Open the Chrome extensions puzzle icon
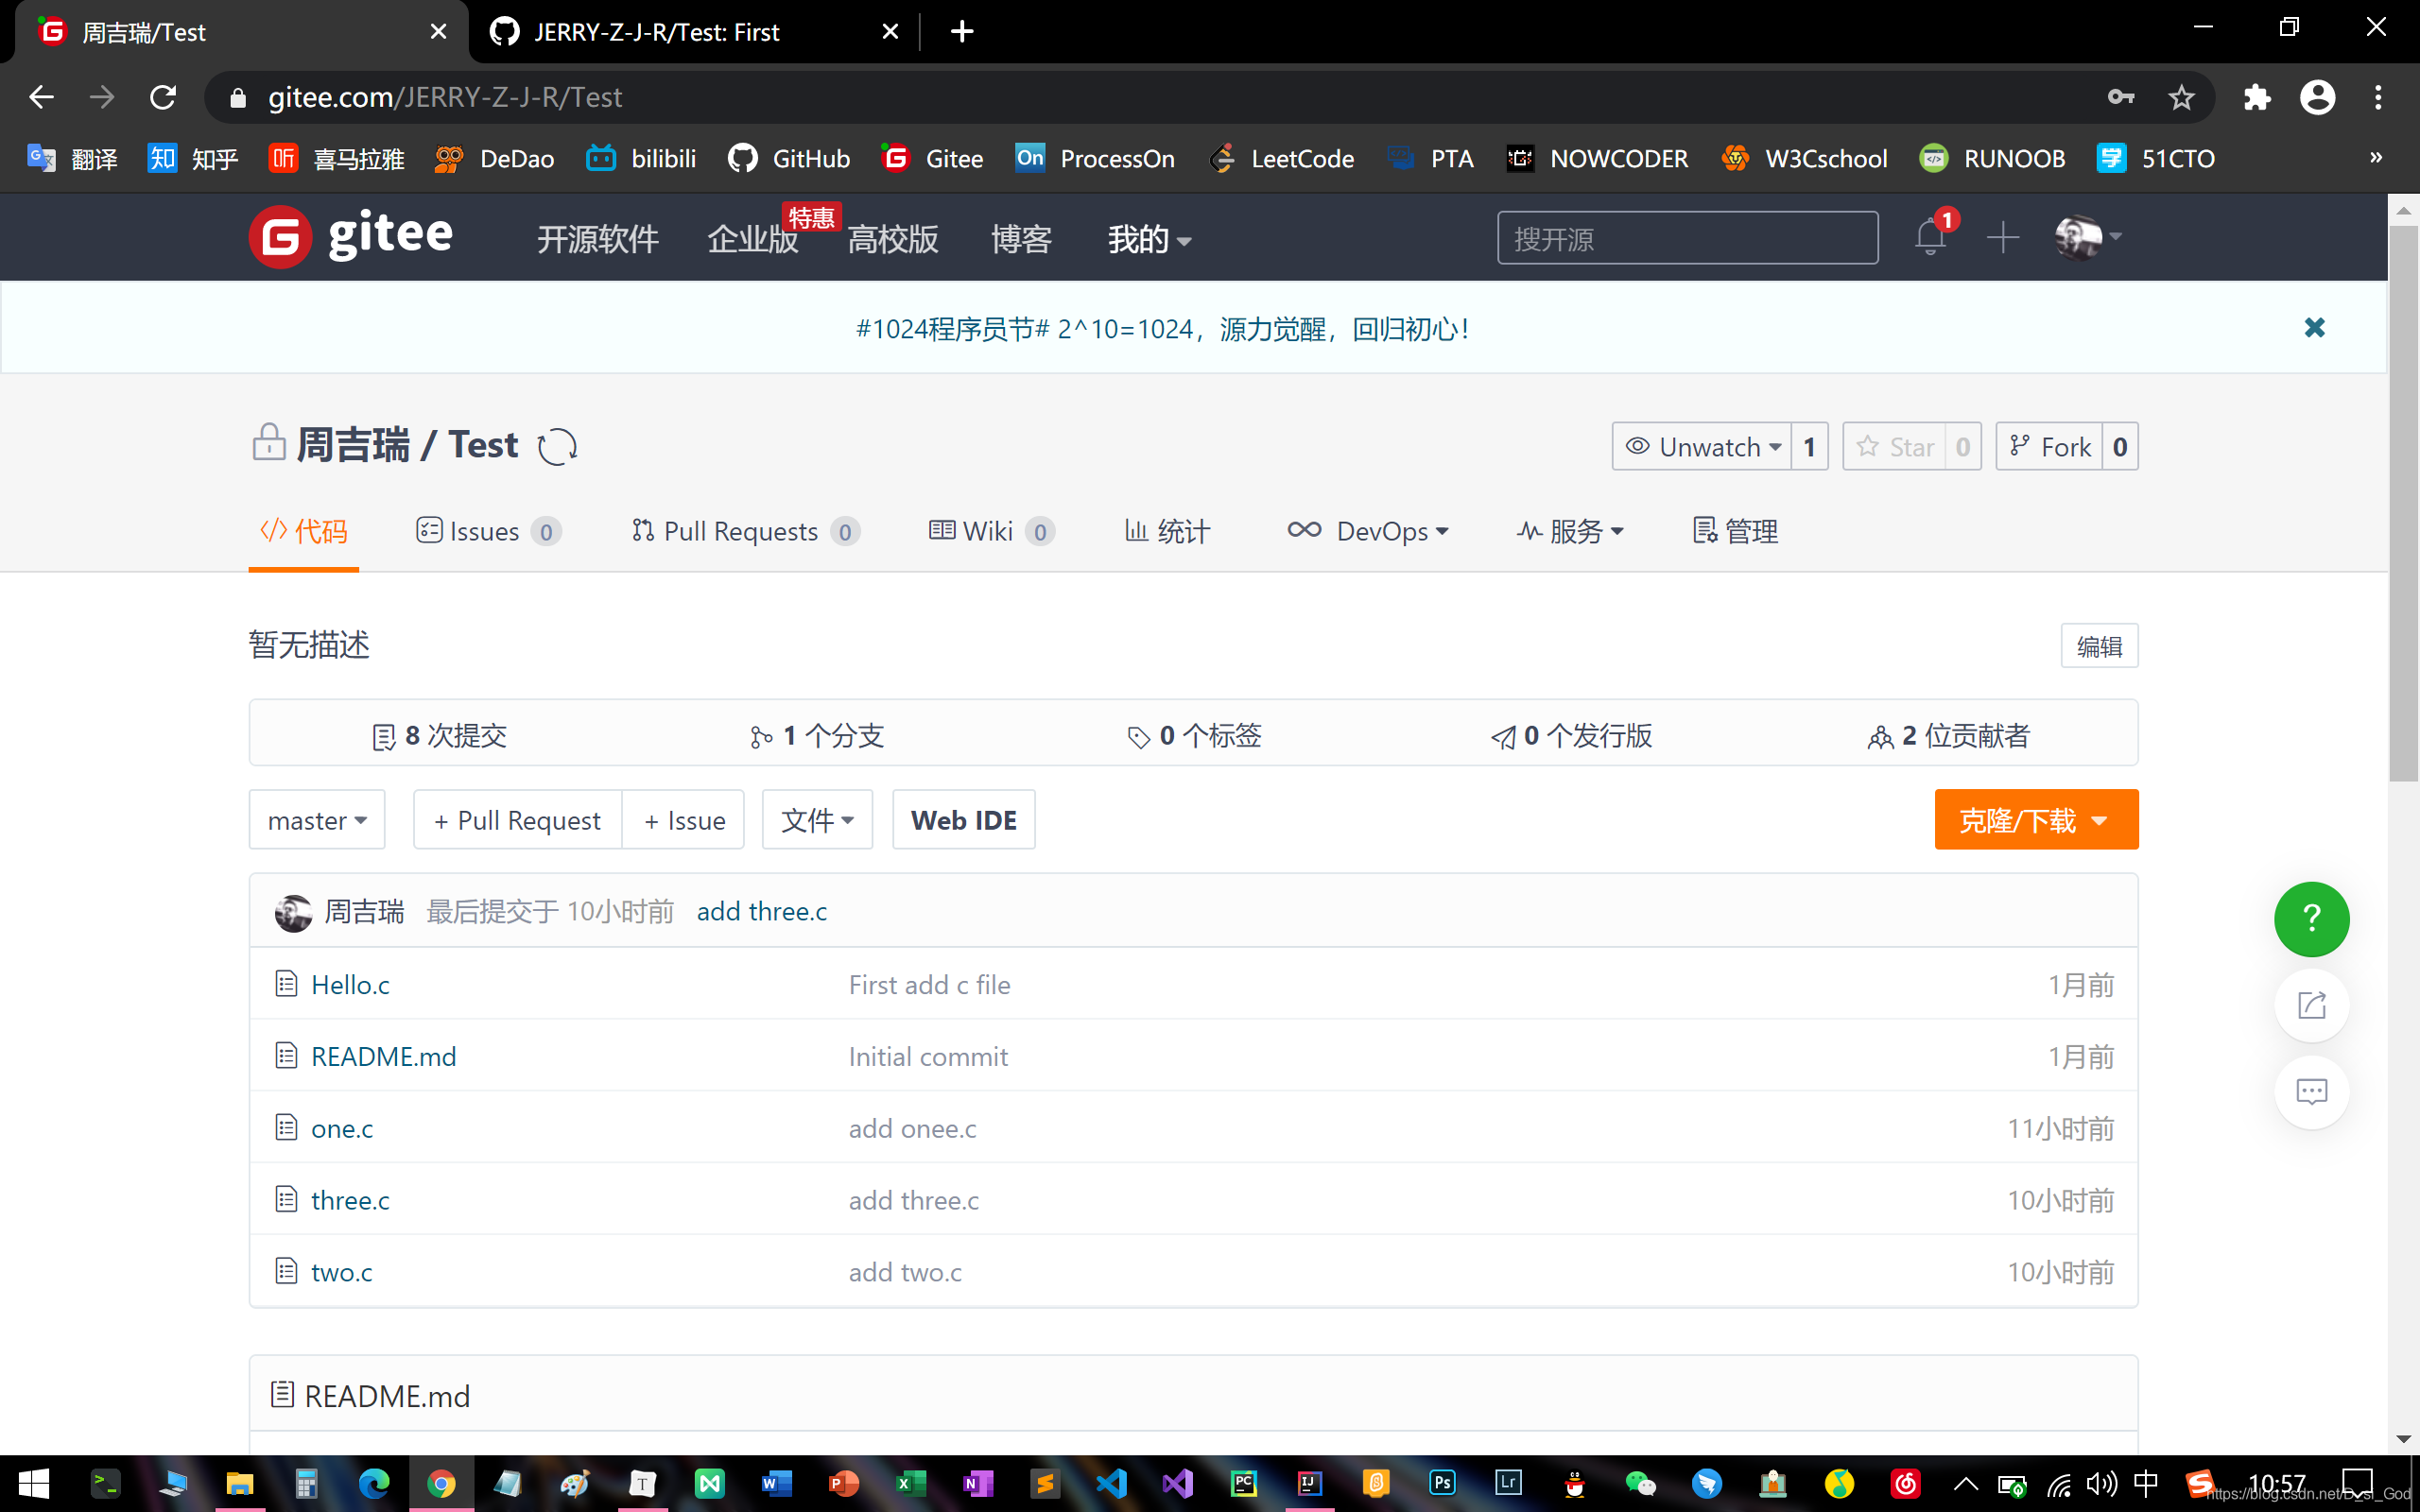The width and height of the screenshot is (2420, 1512). click(x=2257, y=97)
